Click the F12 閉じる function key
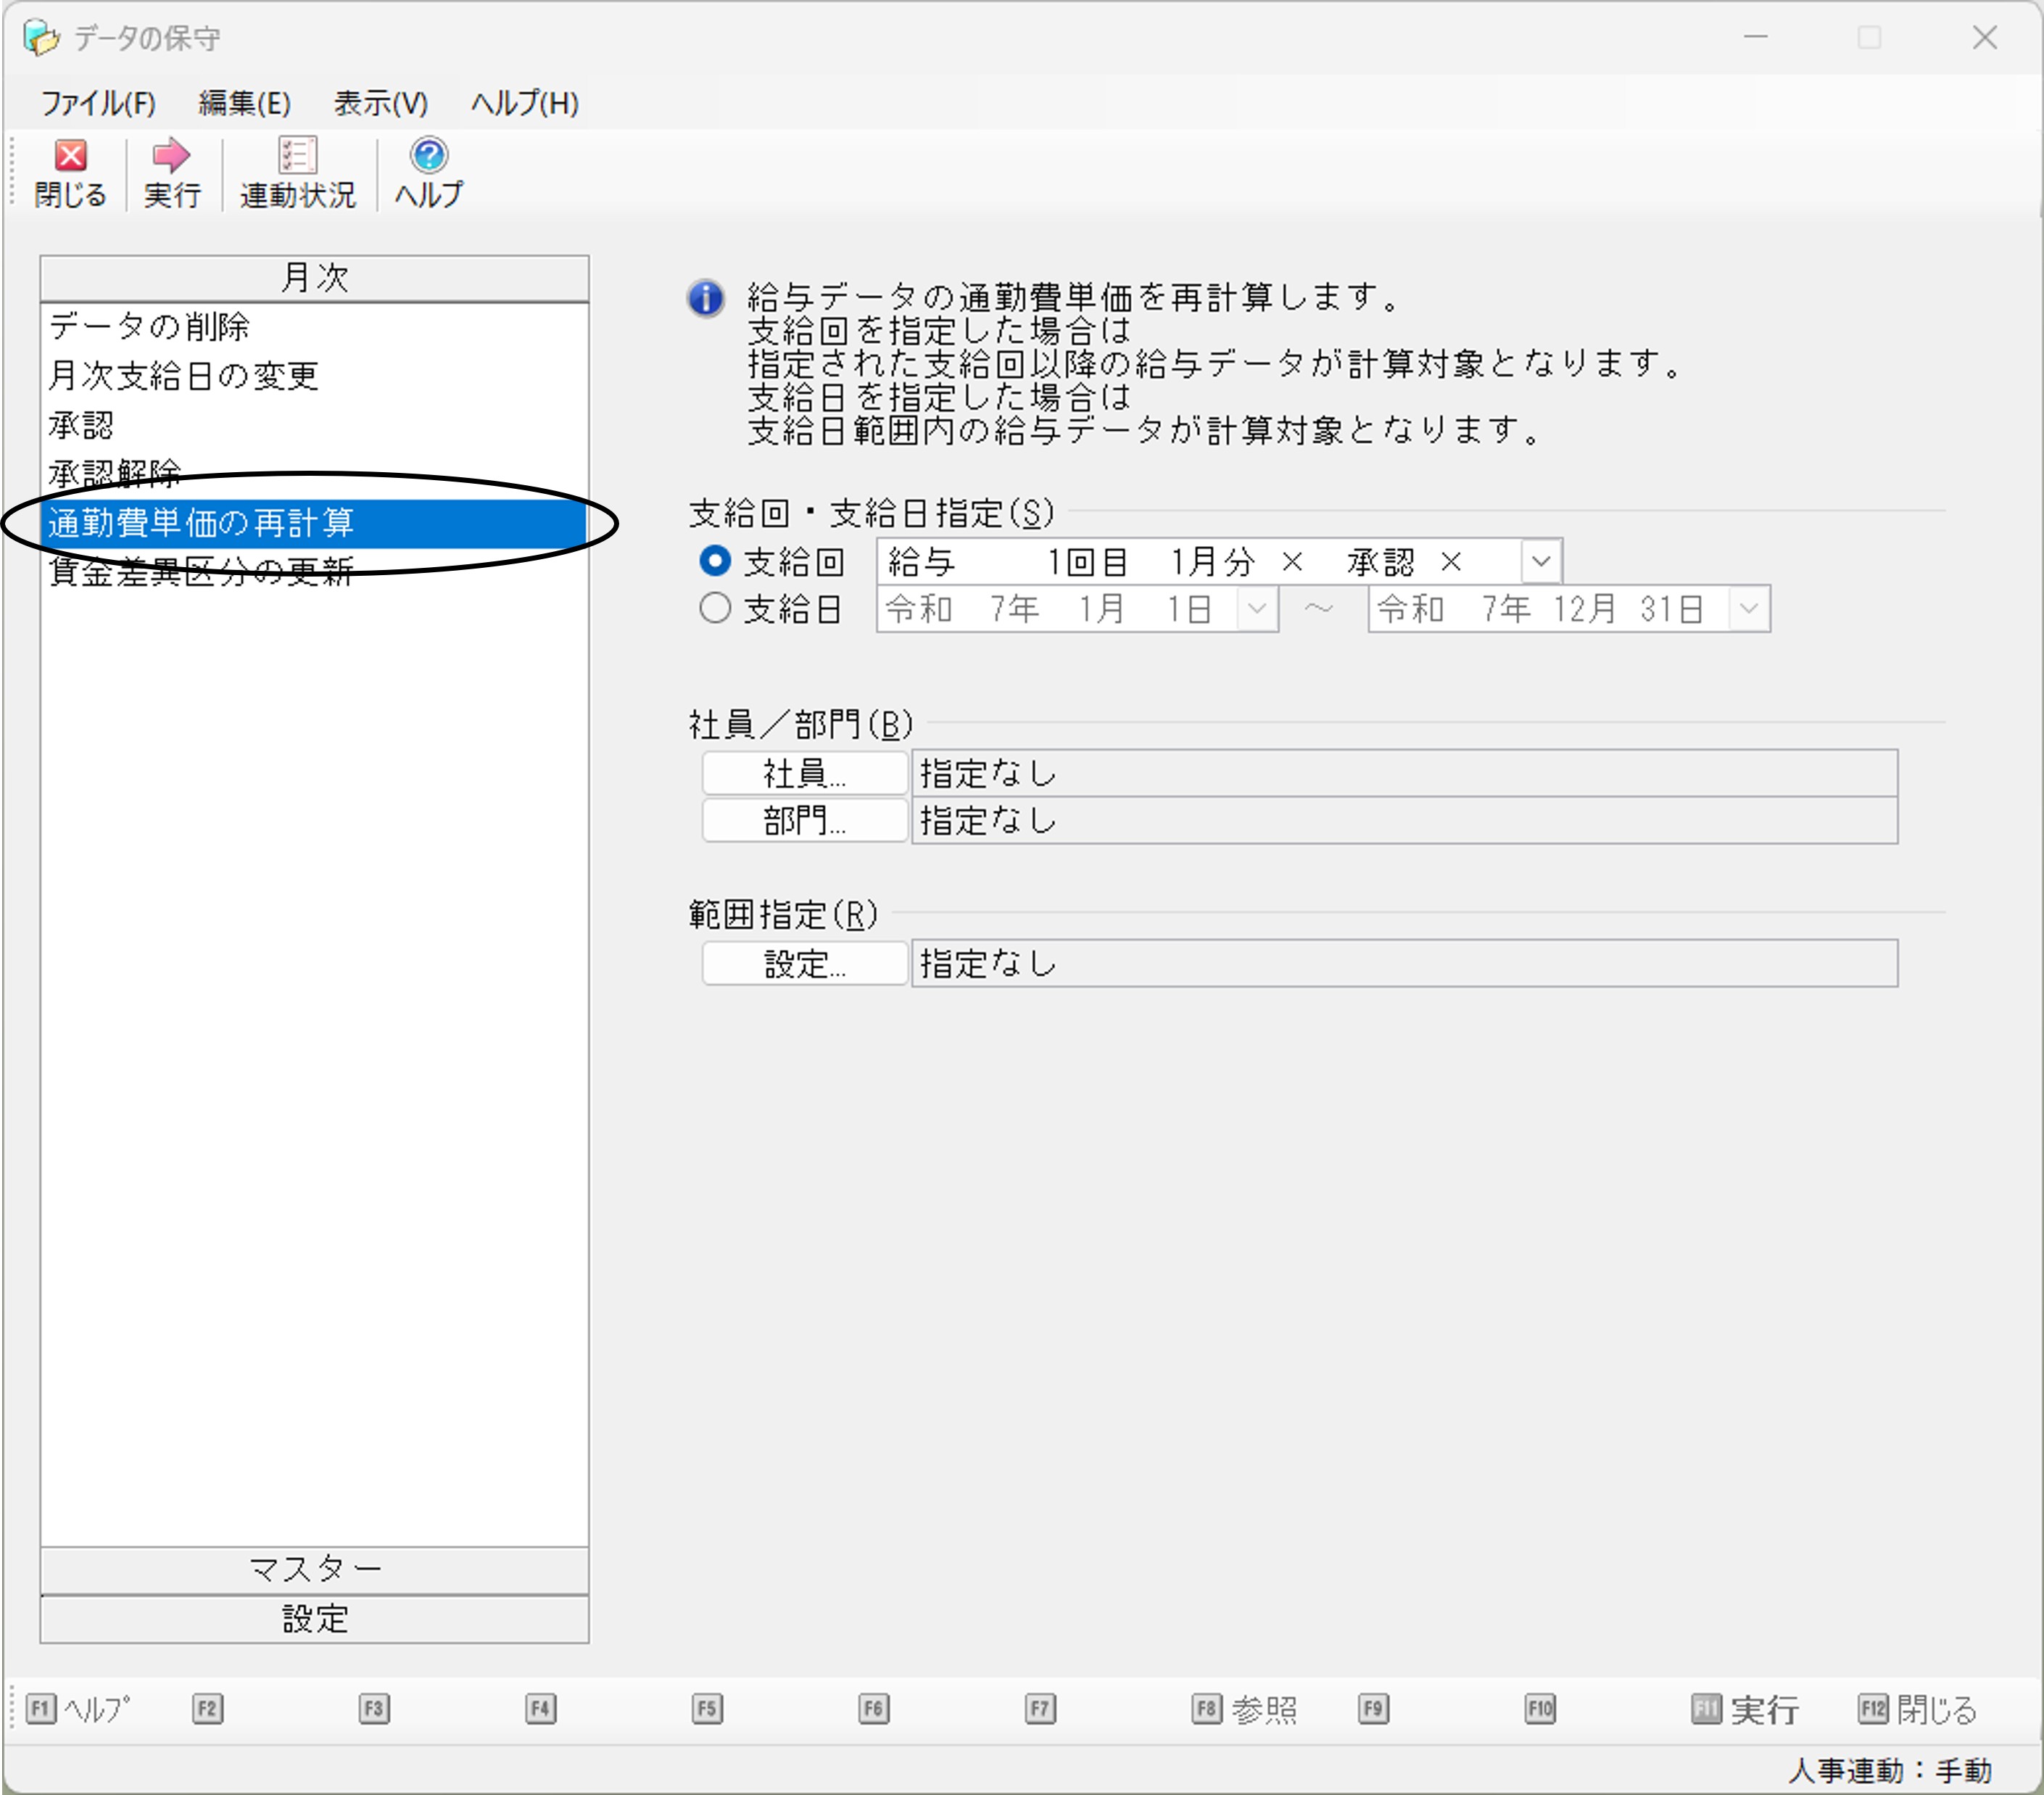Image resolution: width=2044 pixels, height=1795 pixels. point(1917,1708)
